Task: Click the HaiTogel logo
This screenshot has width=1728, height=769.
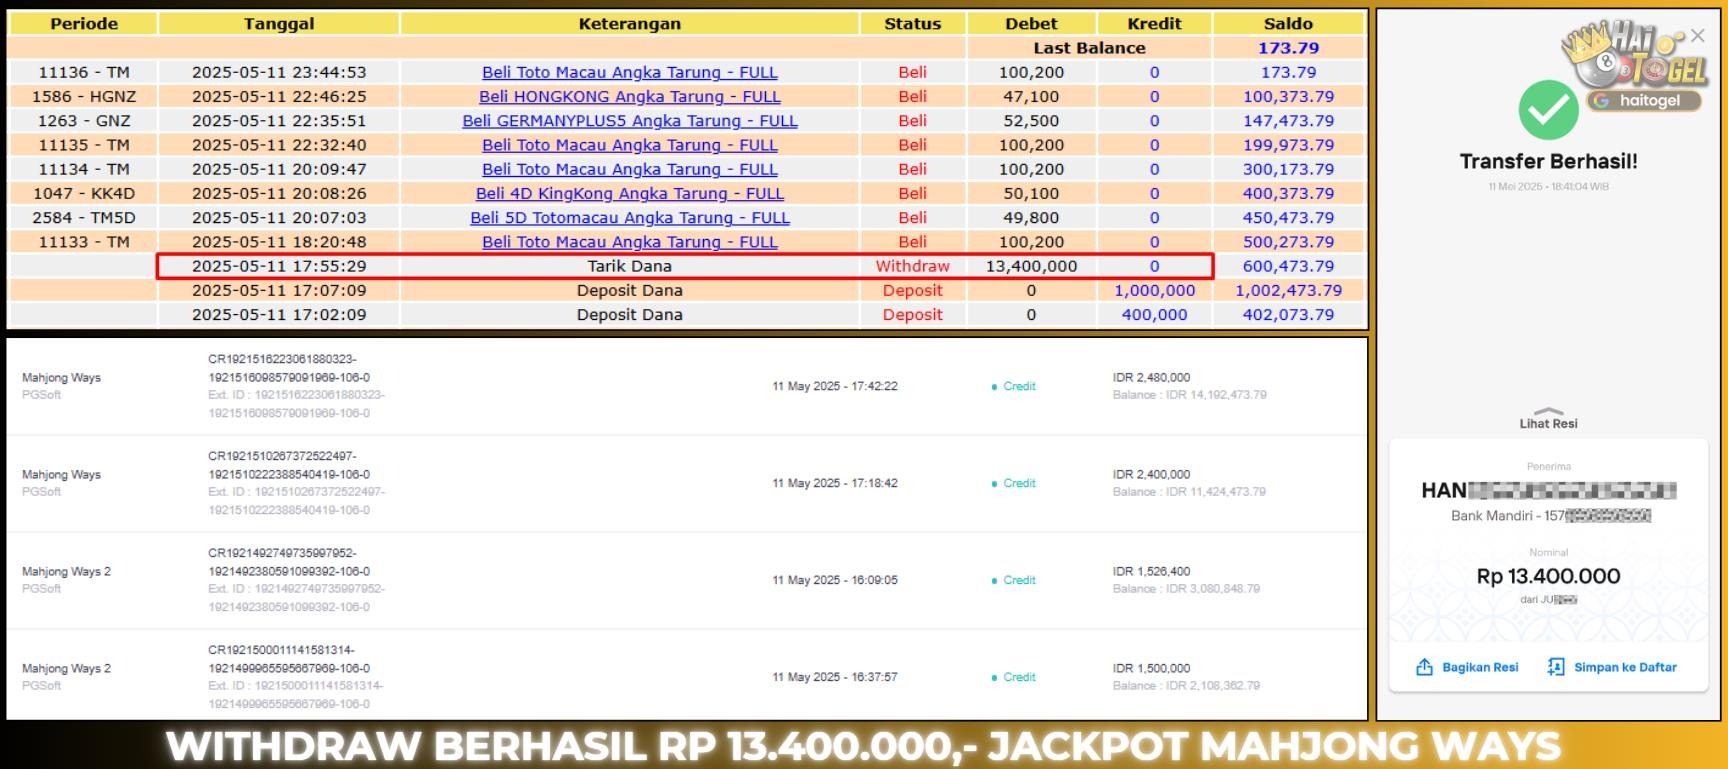Action: coord(1635,56)
